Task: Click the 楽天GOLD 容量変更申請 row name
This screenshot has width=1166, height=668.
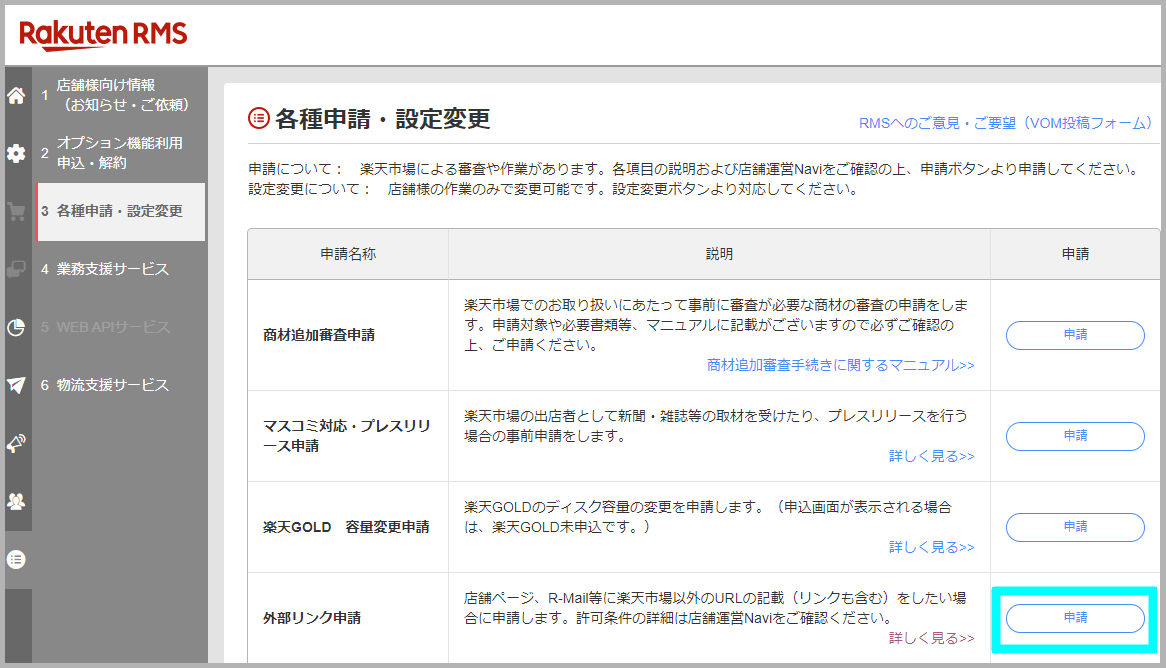Action: click(x=346, y=527)
